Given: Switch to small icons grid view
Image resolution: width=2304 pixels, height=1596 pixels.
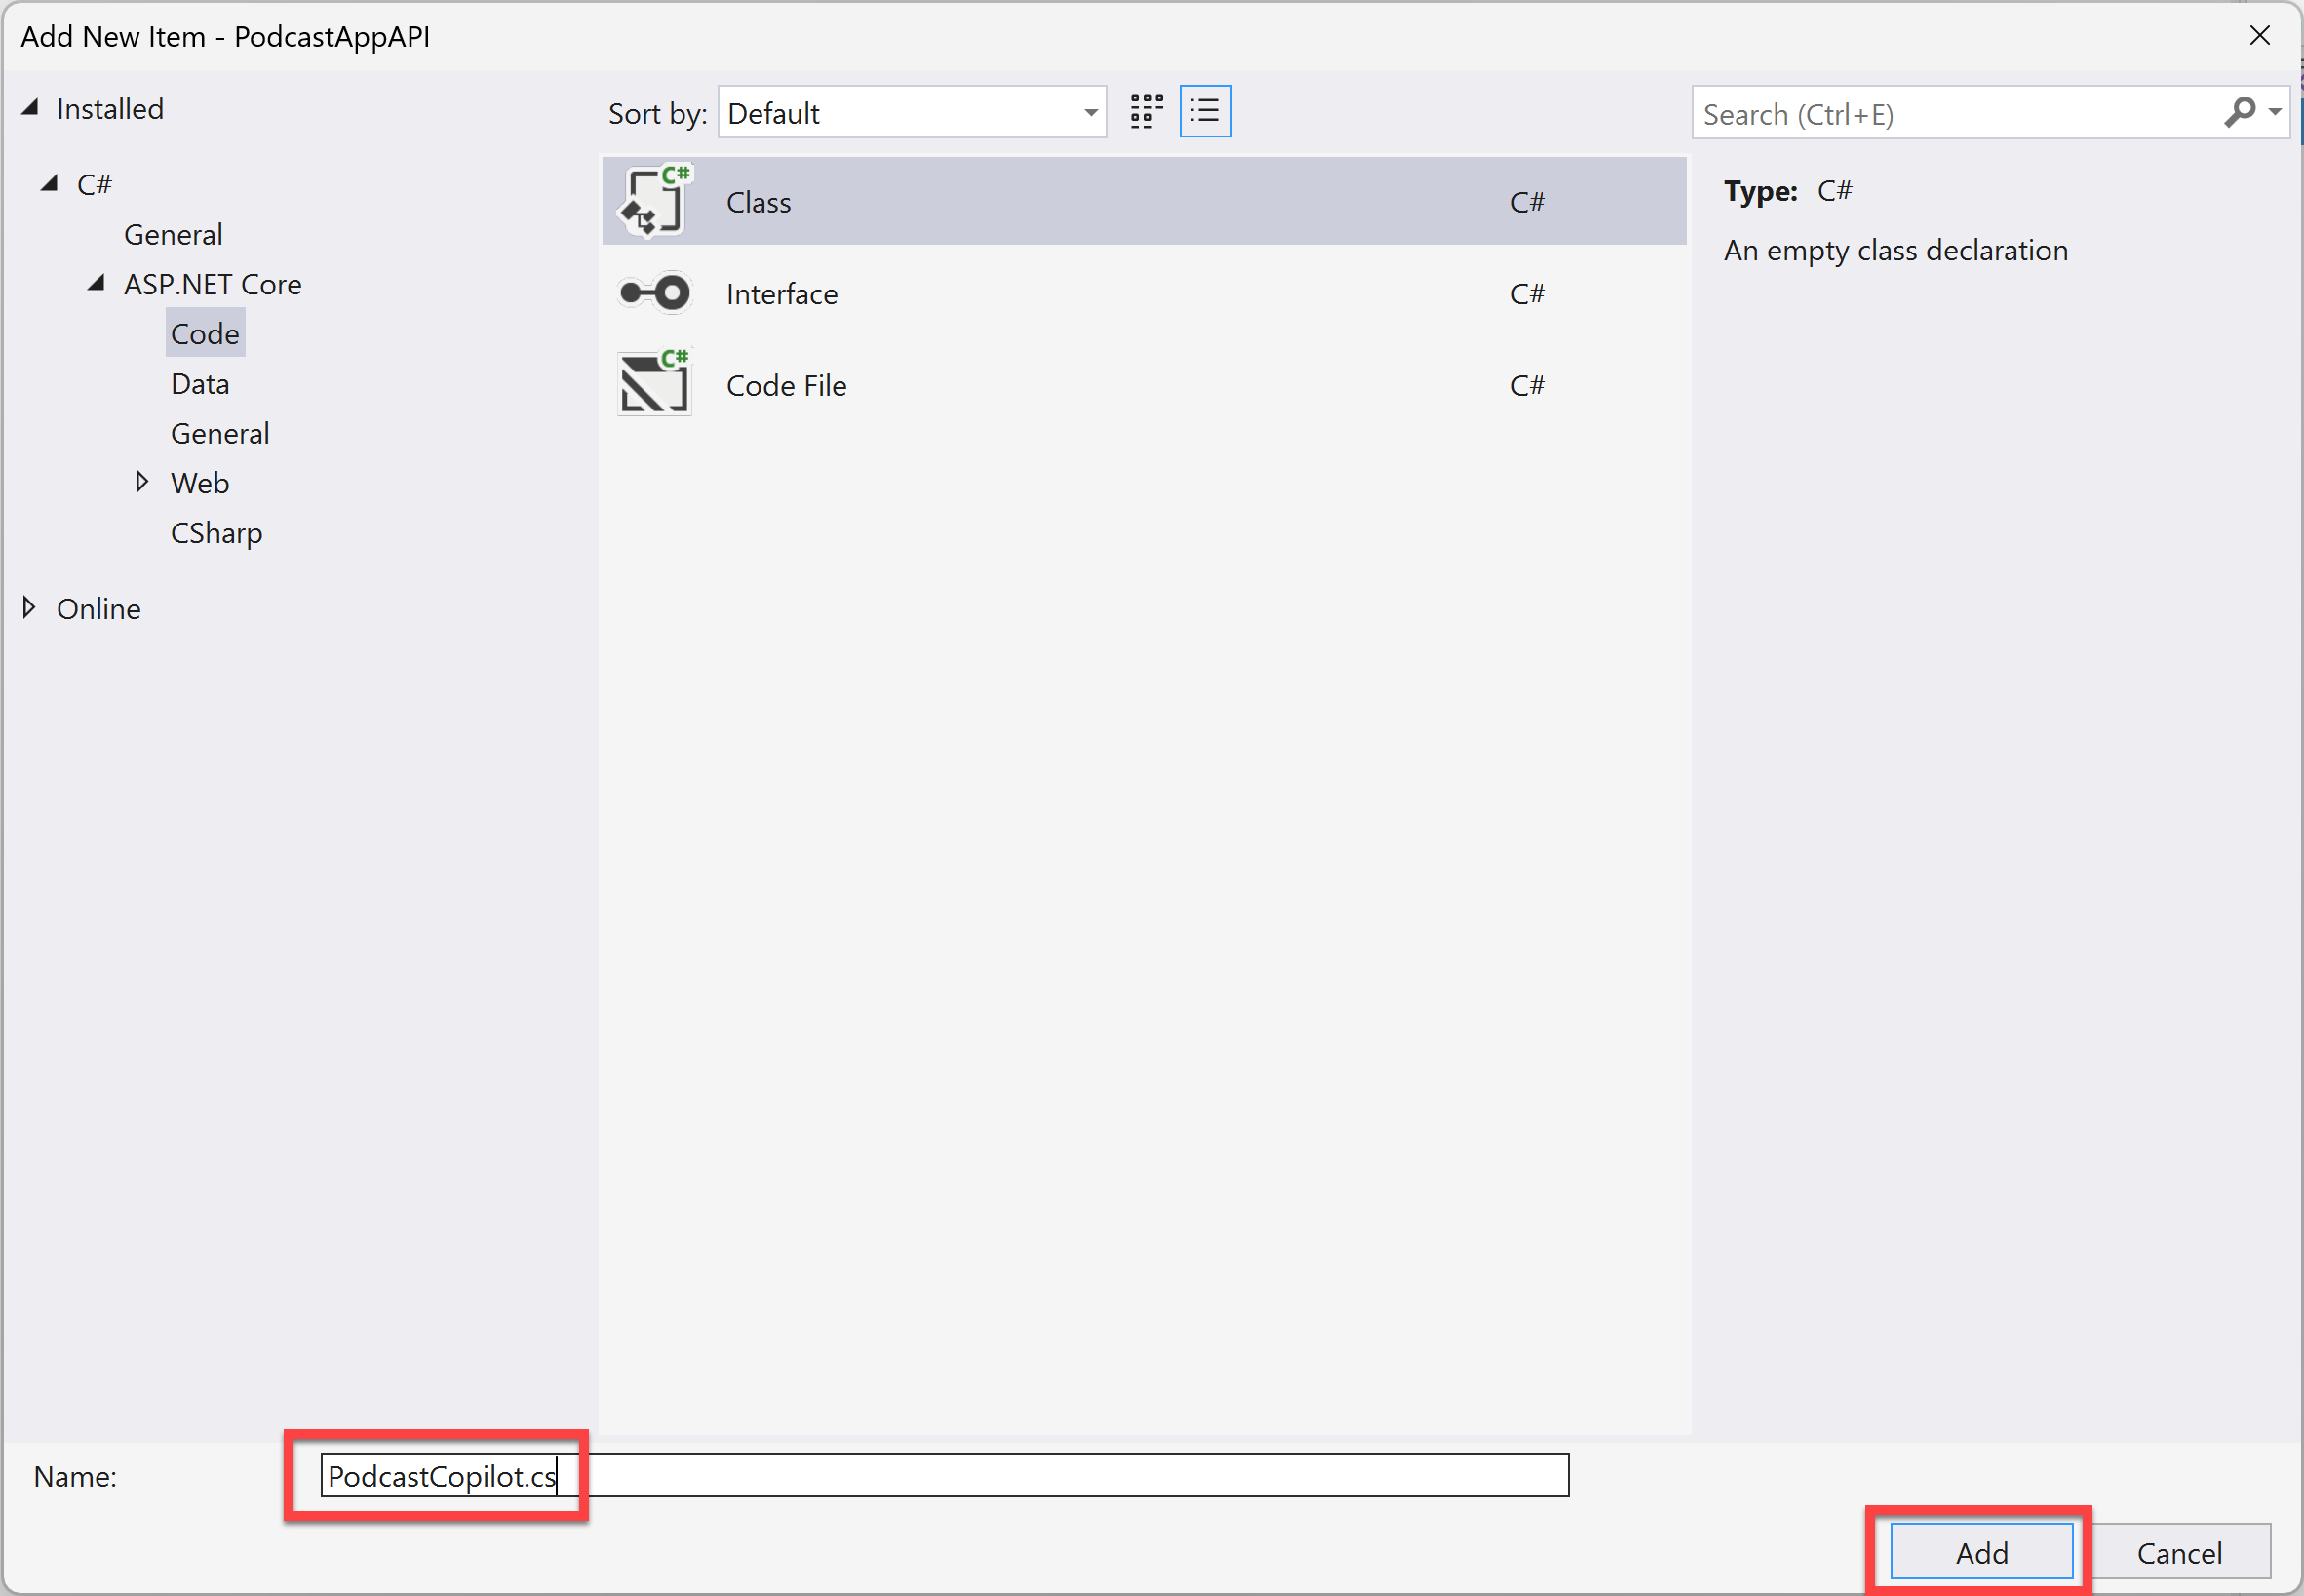Looking at the screenshot, I should coord(1146,112).
